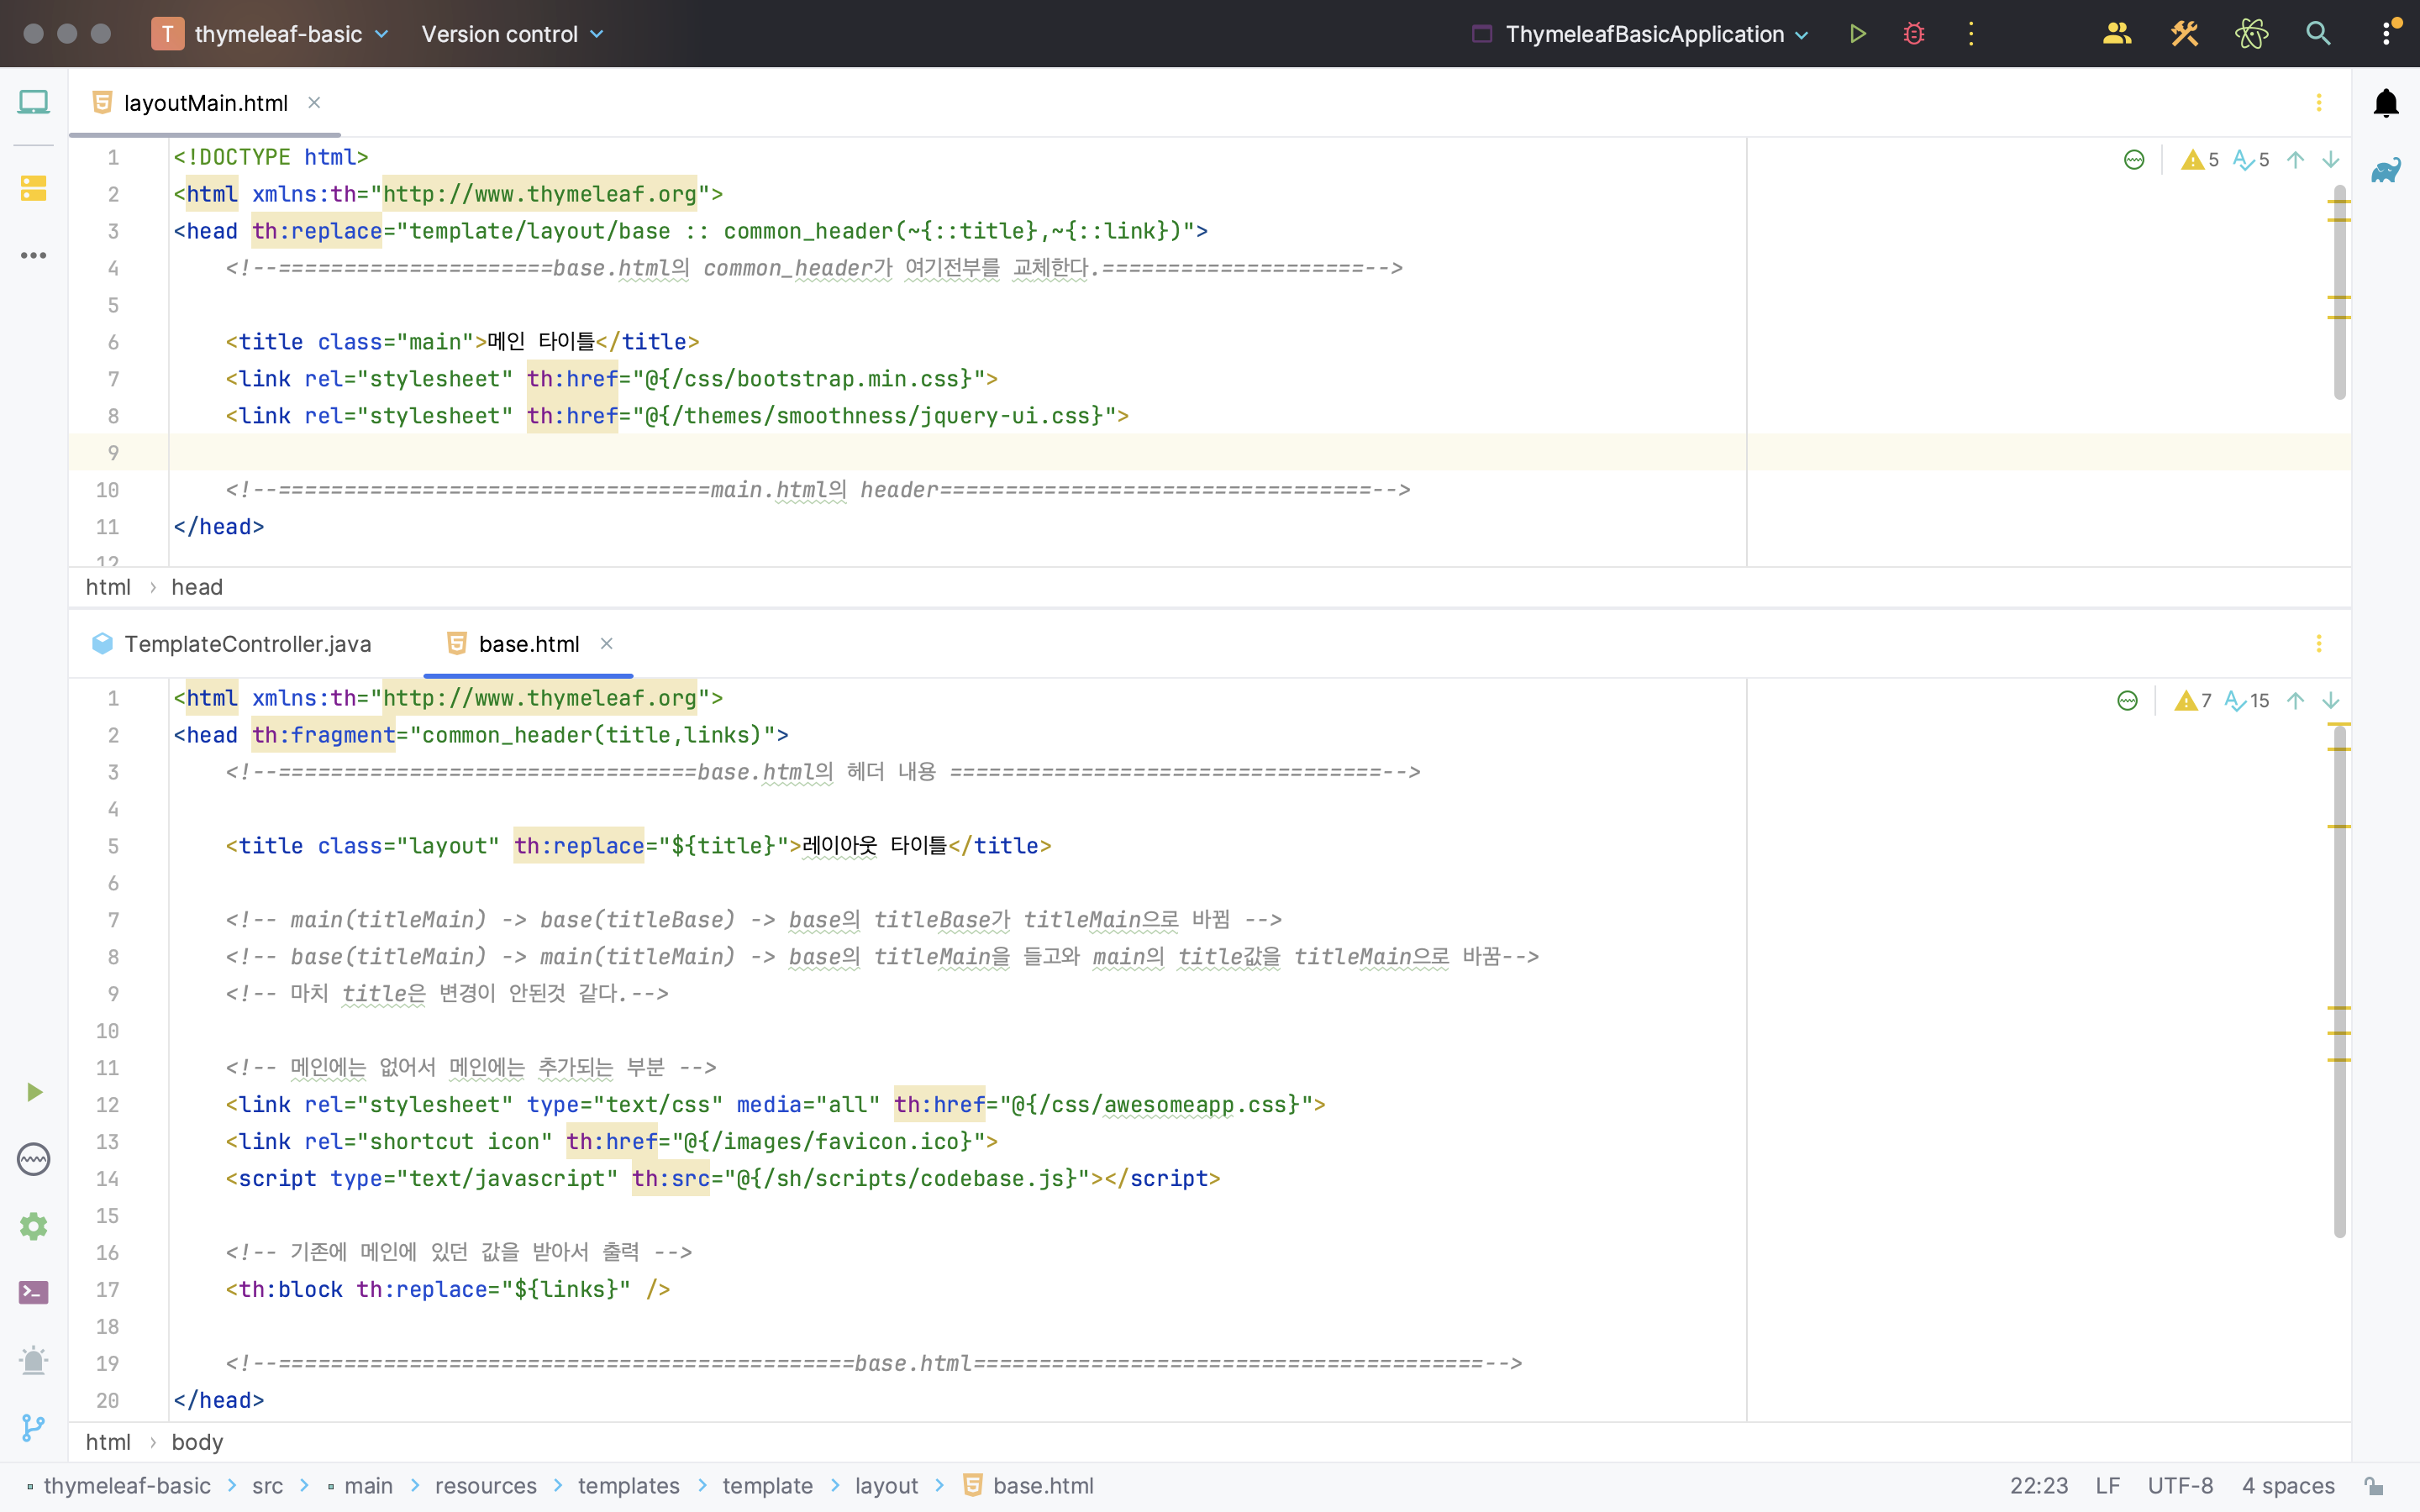The image size is (2420, 1512).
Task: Open the Project tool window icon
Action: click(33, 102)
